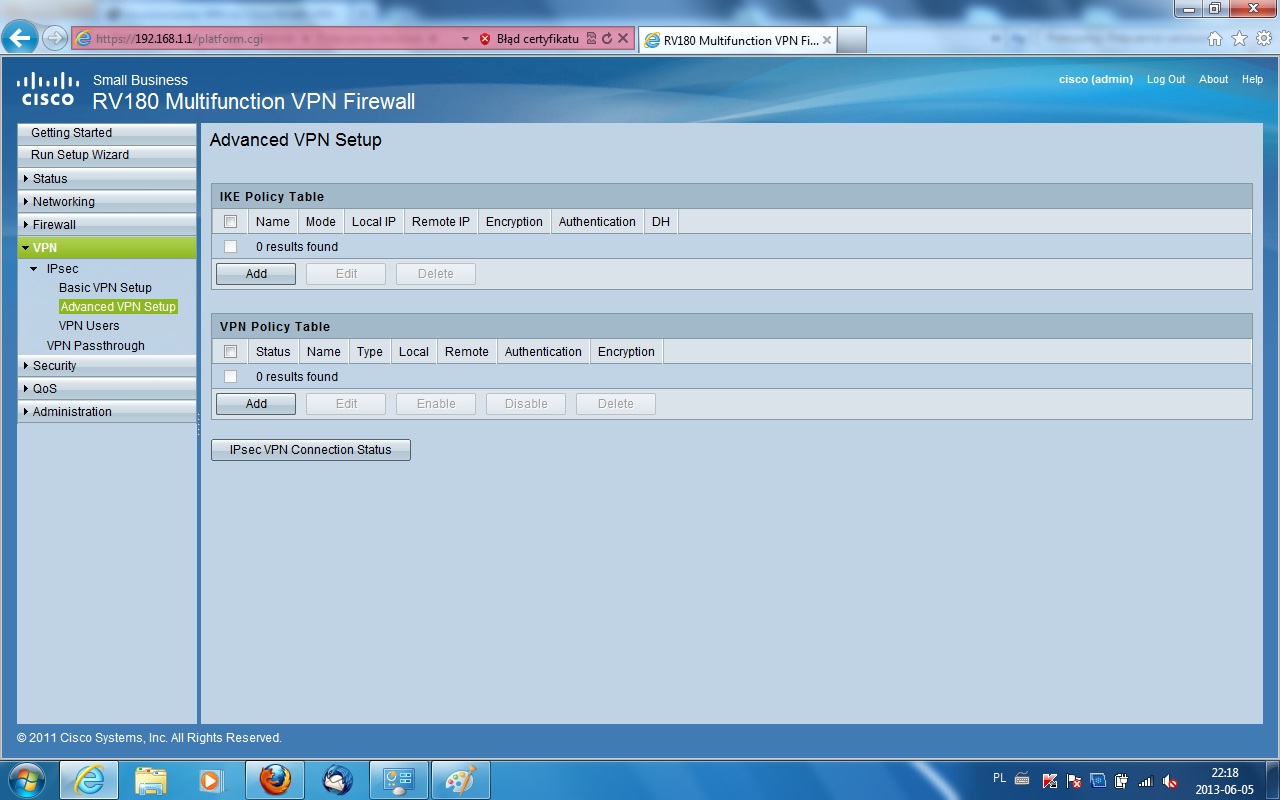This screenshot has height=800, width=1280.
Task: Click Edit under the VPN Policy Table
Action: [x=346, y=404]
